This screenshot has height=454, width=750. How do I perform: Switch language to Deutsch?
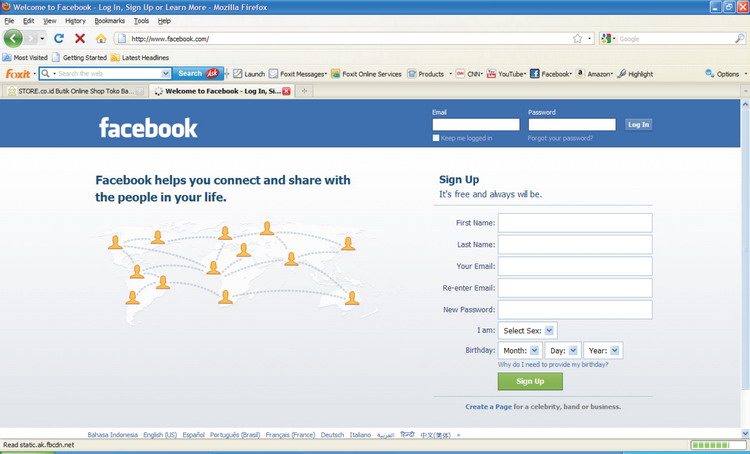[x=332, y=435]
